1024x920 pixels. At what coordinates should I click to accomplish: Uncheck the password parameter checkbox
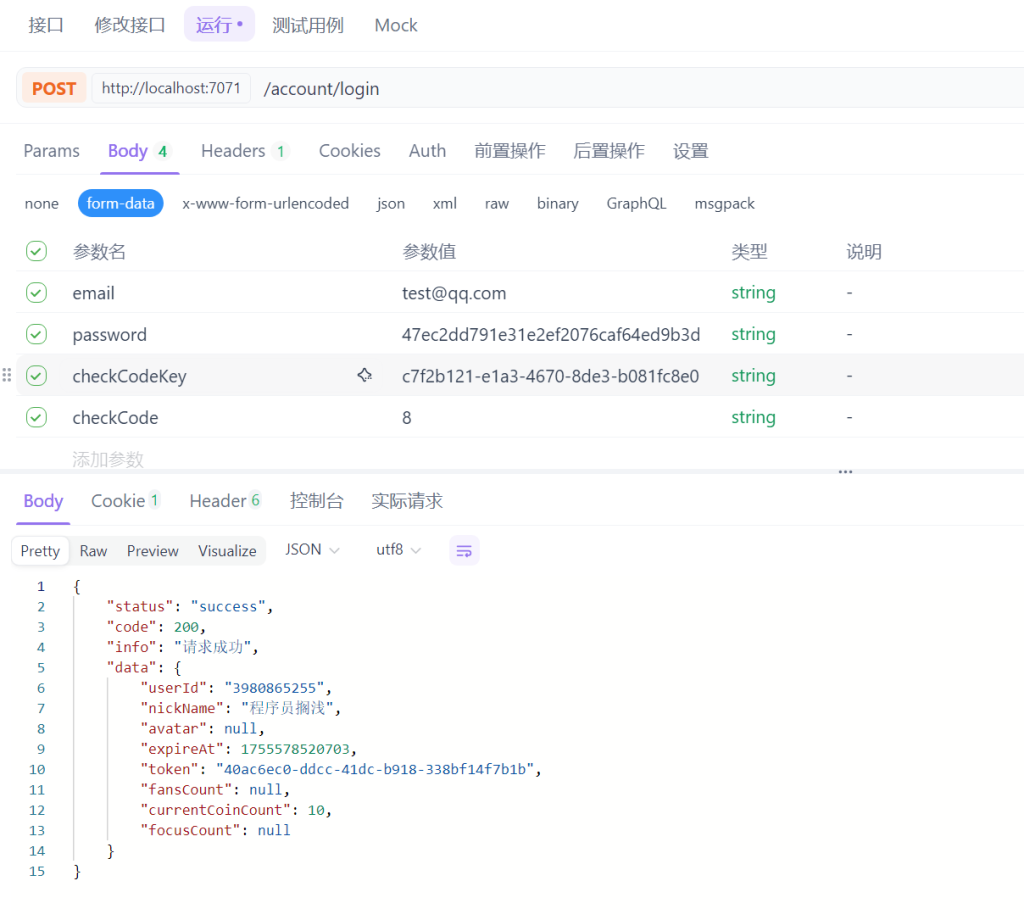pyautogui.click(x=36, y=334)
